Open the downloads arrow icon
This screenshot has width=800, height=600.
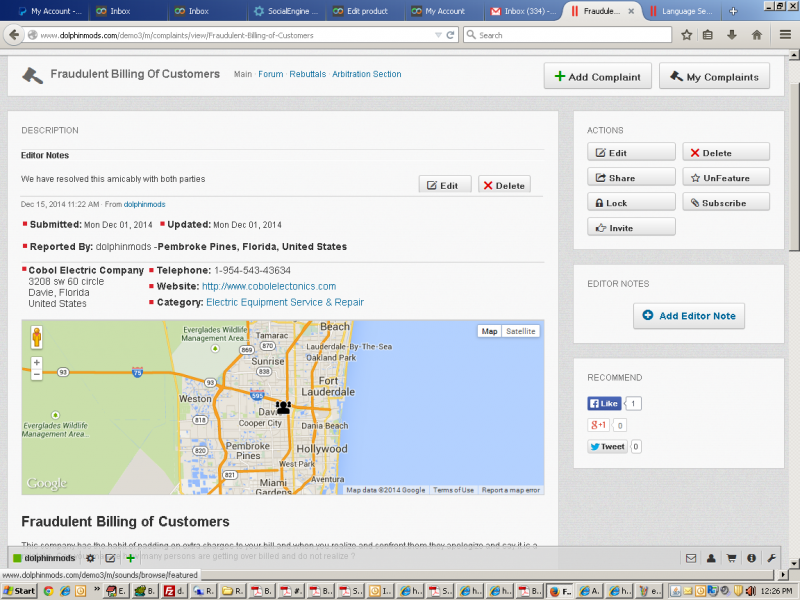tap(732, 35)
